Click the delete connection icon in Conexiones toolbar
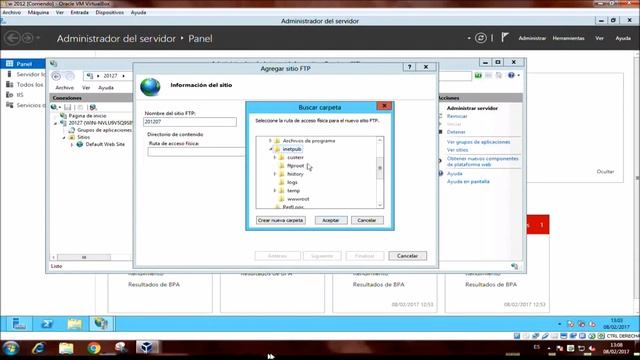 click(x=93, y=107)
